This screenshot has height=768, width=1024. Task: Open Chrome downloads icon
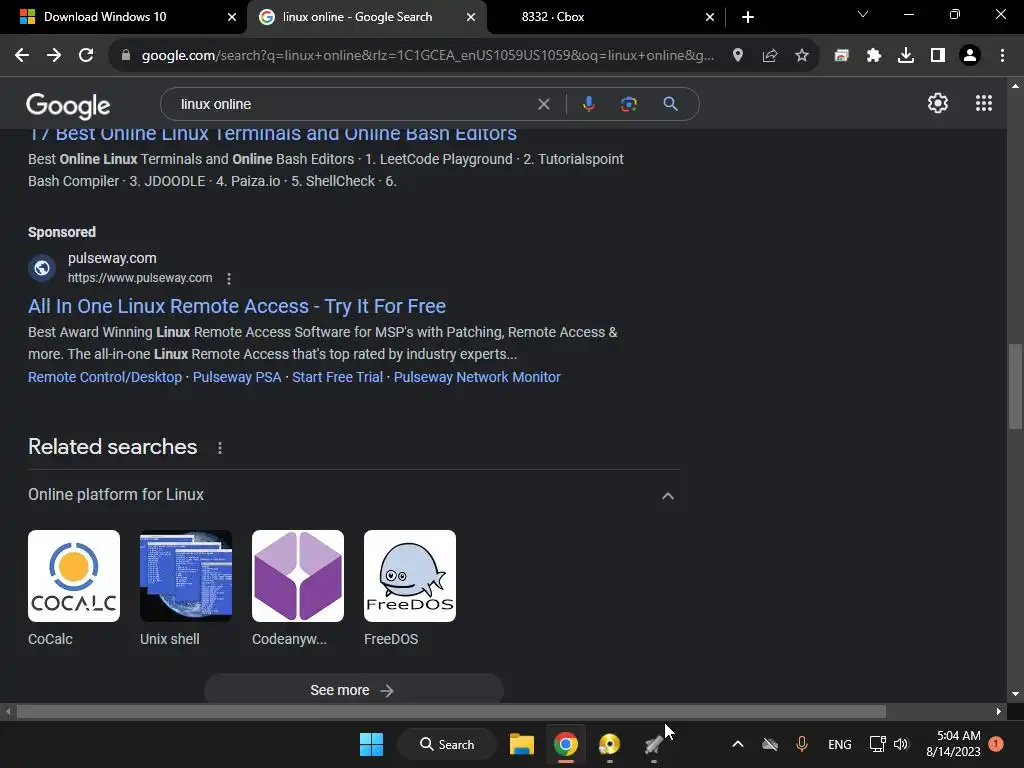[x=906, y=56]
